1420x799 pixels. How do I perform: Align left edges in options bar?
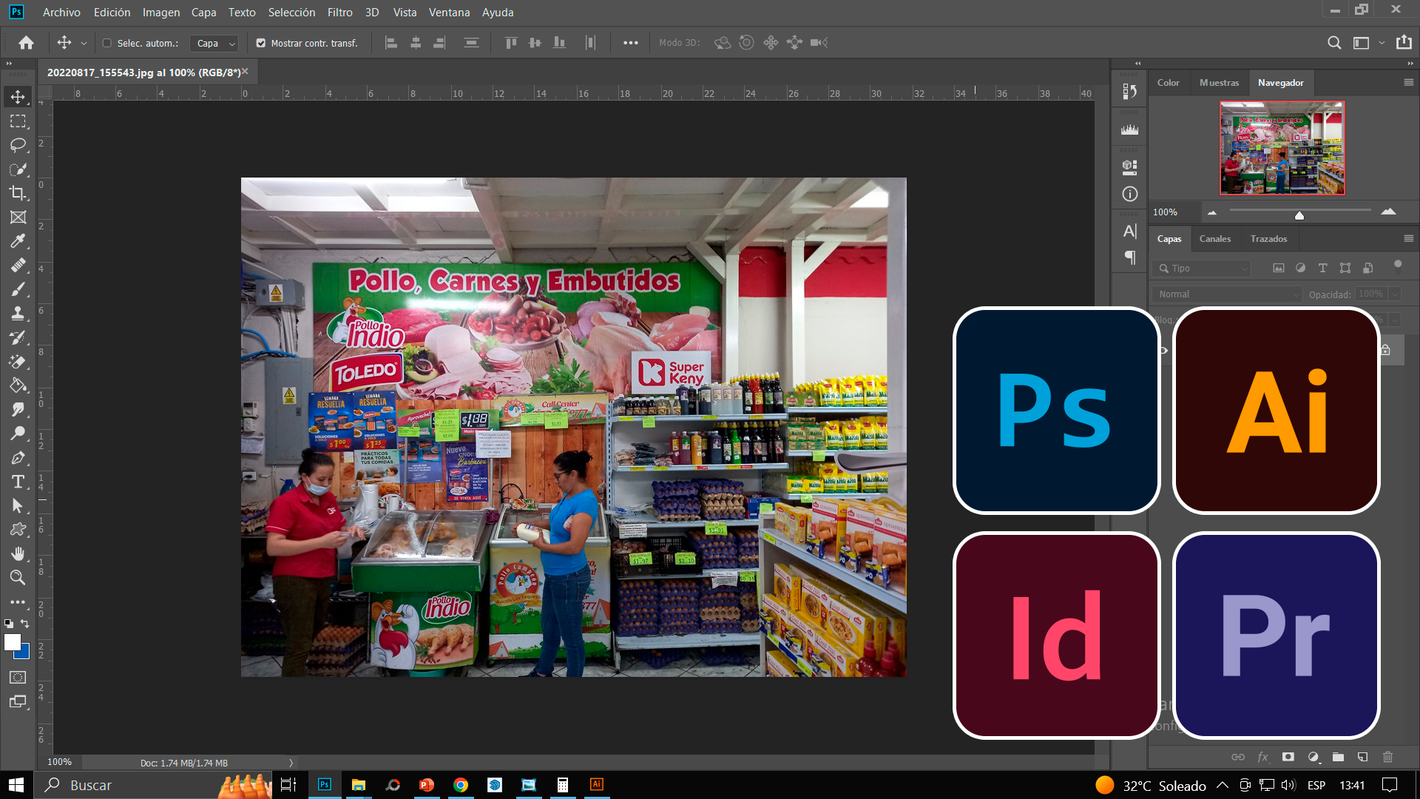click(391, 43)
